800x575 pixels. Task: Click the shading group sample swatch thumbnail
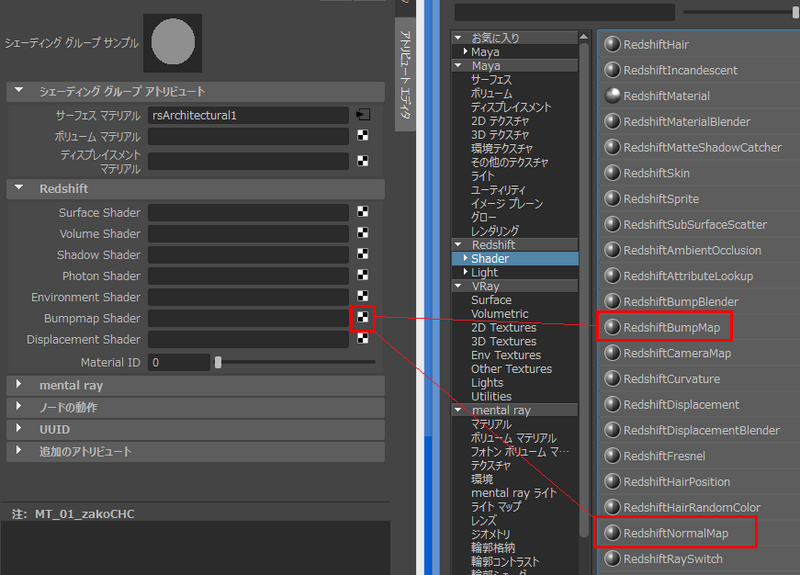pos(172,43)
